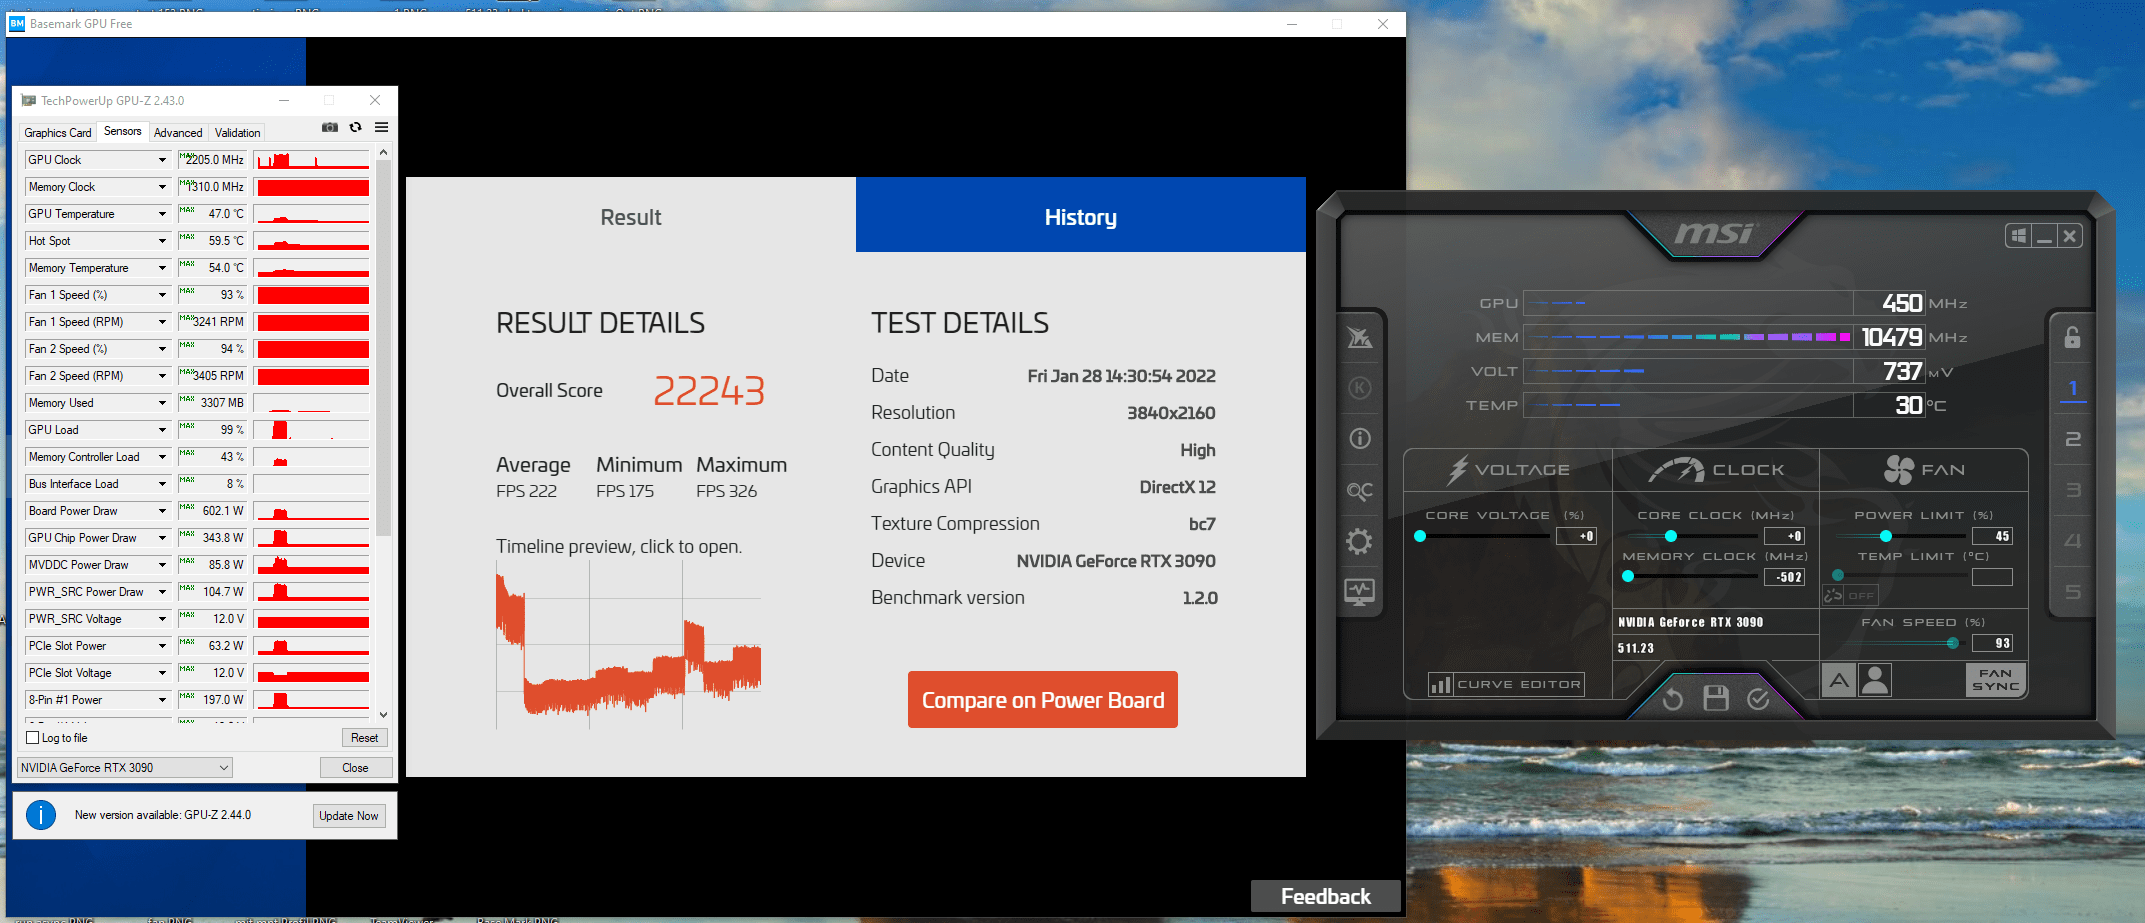Open the NVIDIA GeForce RTX 3090 device selector
Screen dimensions: 2145x923
125,768
